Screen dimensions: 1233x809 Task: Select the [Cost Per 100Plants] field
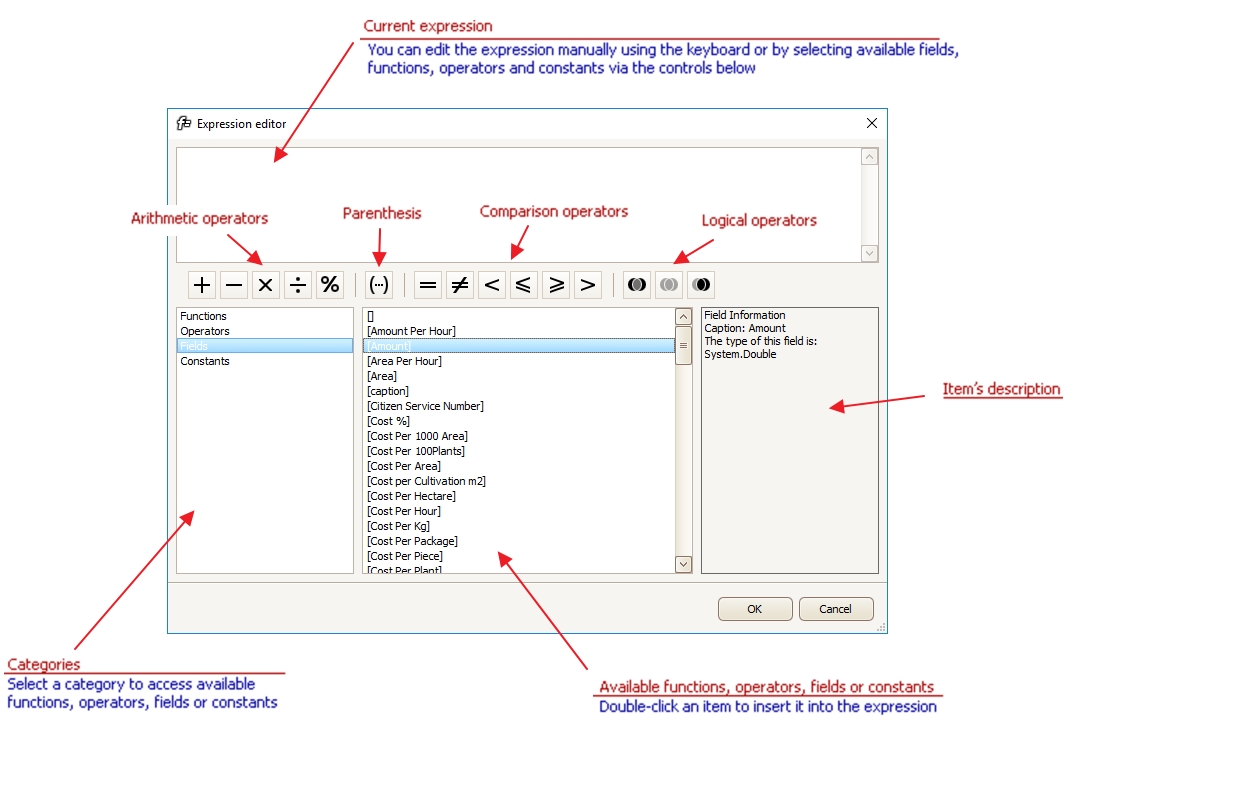[519, 451]
